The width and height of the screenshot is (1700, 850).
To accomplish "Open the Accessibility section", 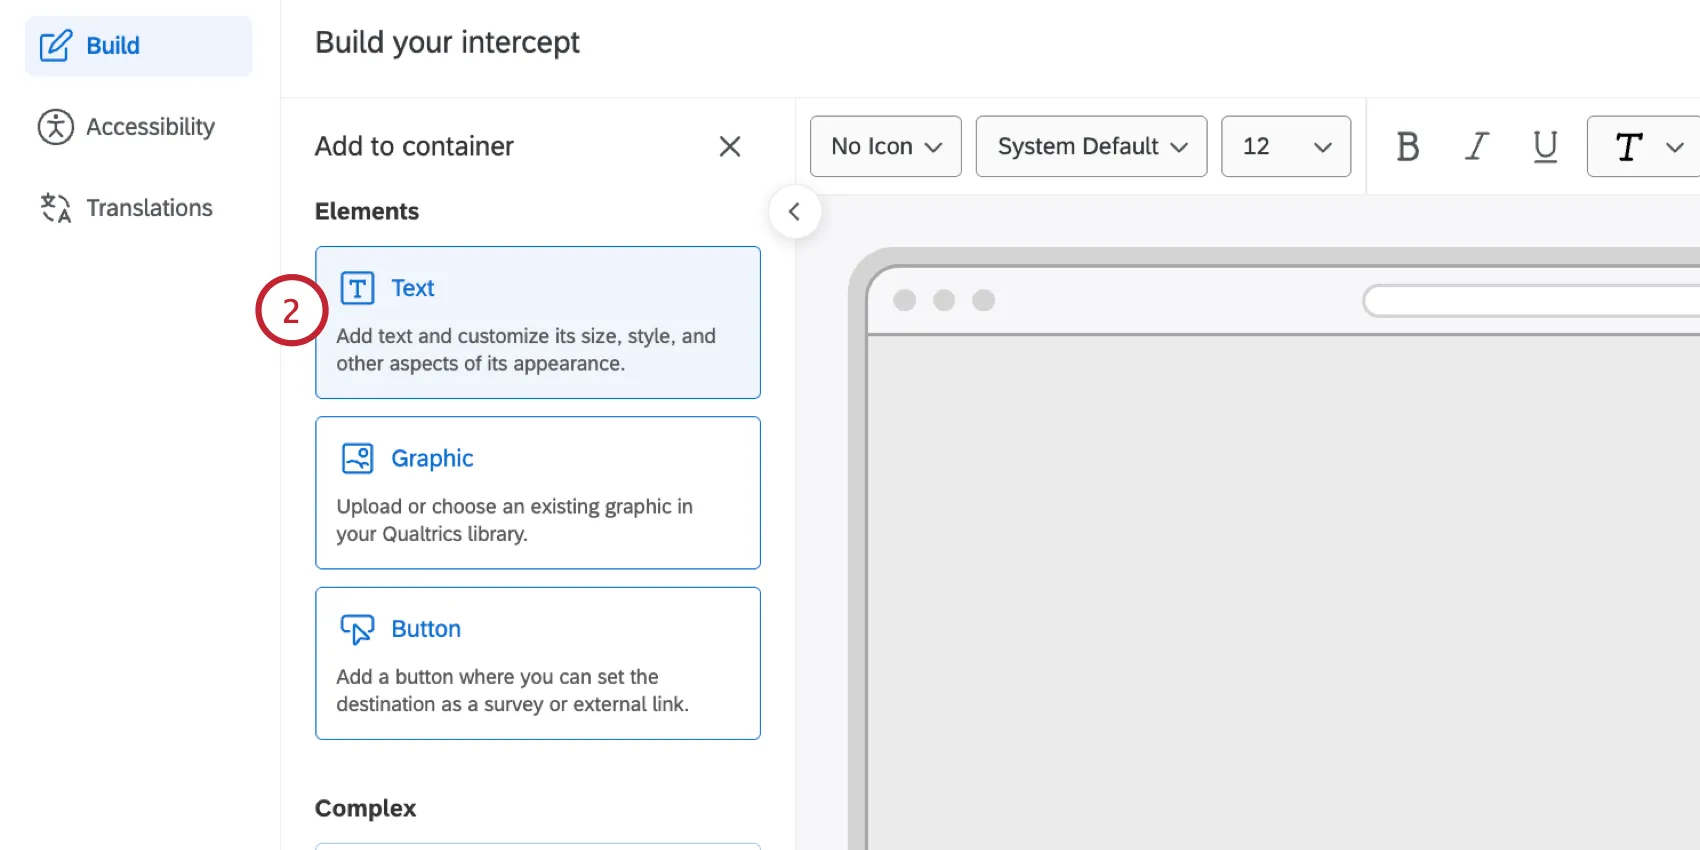I will (x=126, y=127).
